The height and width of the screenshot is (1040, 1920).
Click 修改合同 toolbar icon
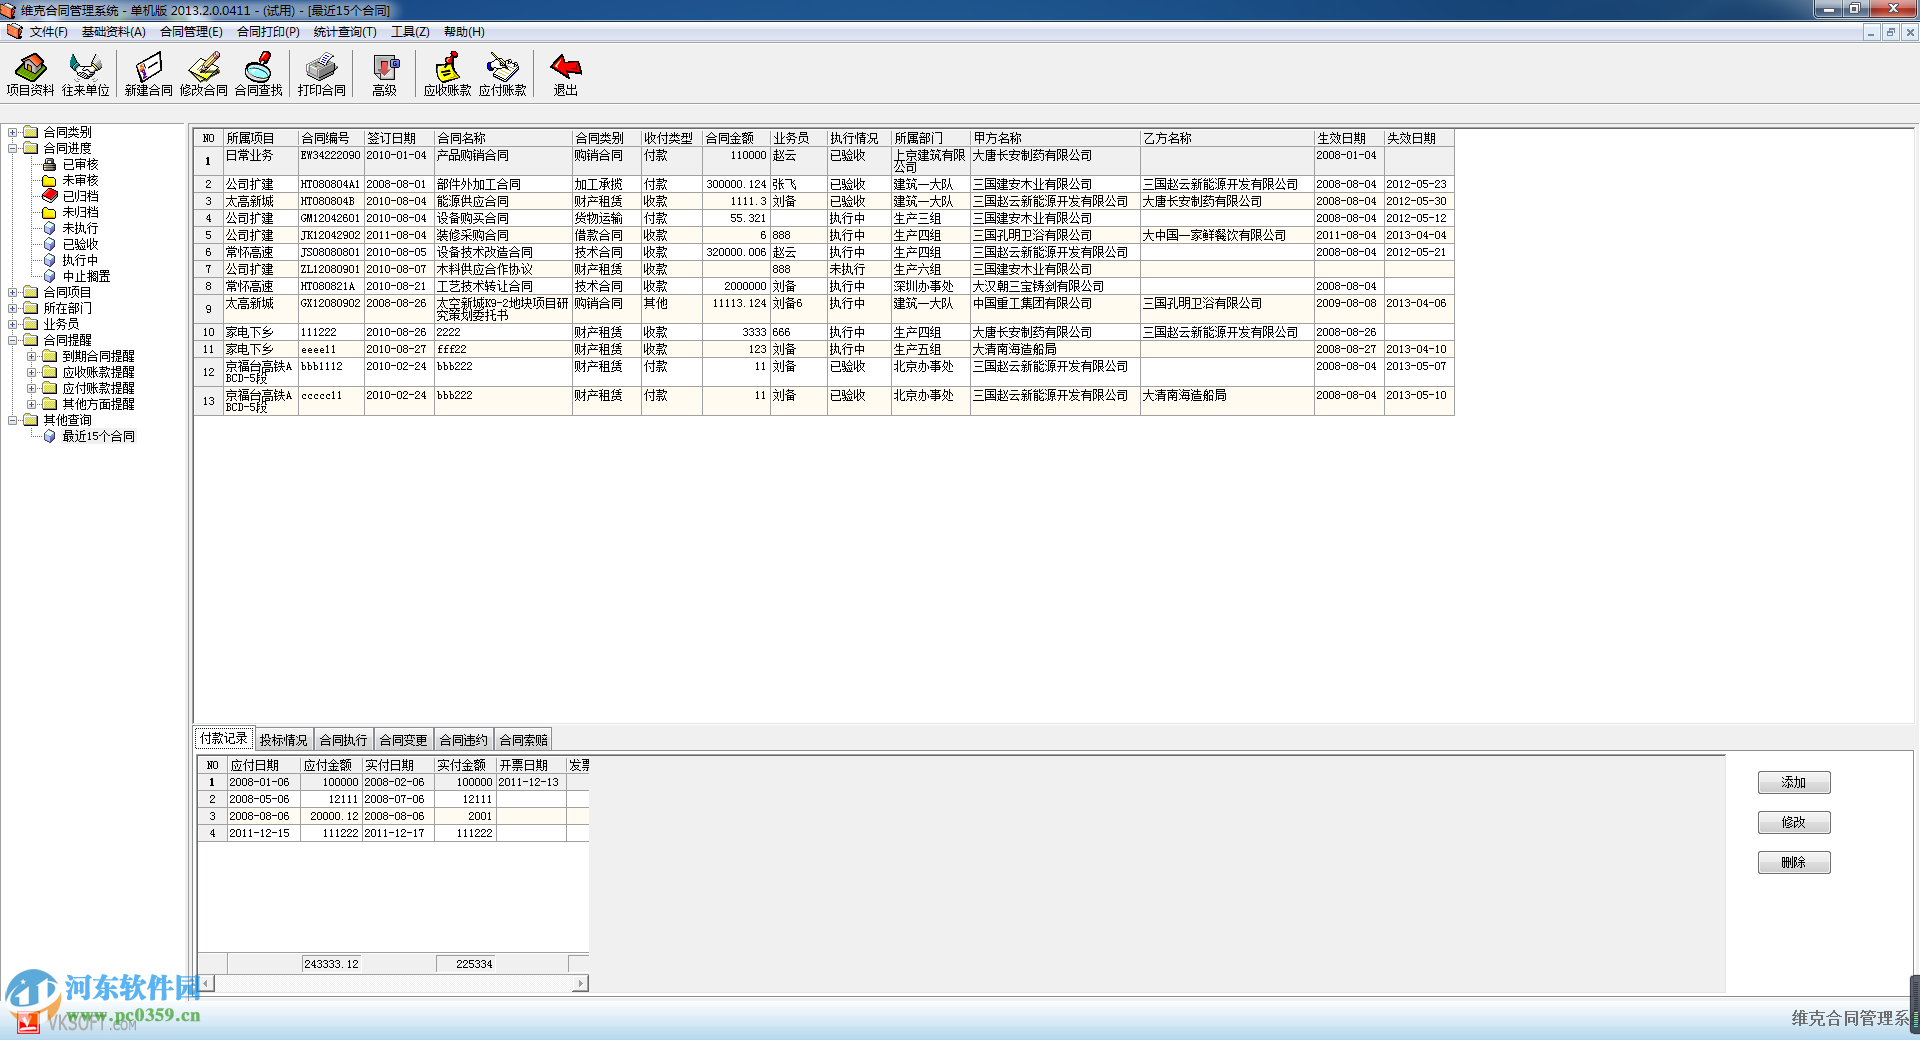click(x=203, y=75)
